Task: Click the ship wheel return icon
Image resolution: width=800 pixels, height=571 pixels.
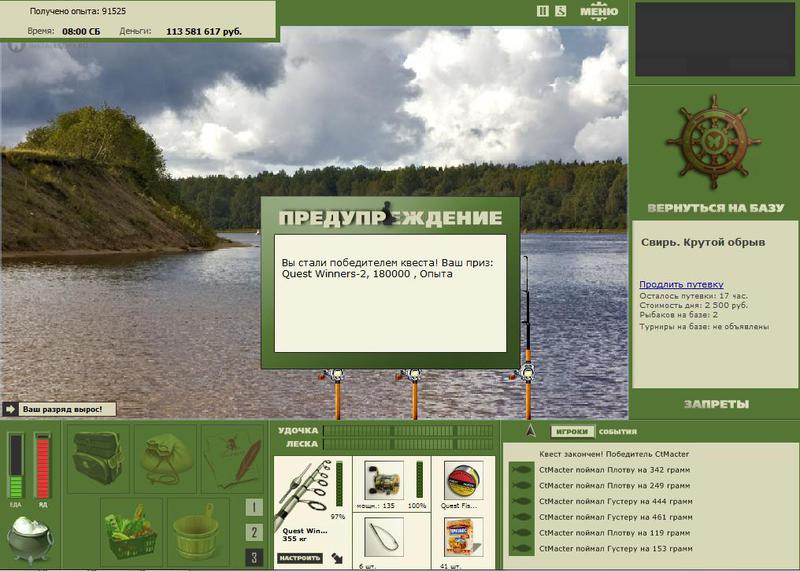Action: [x=713, y=141]
